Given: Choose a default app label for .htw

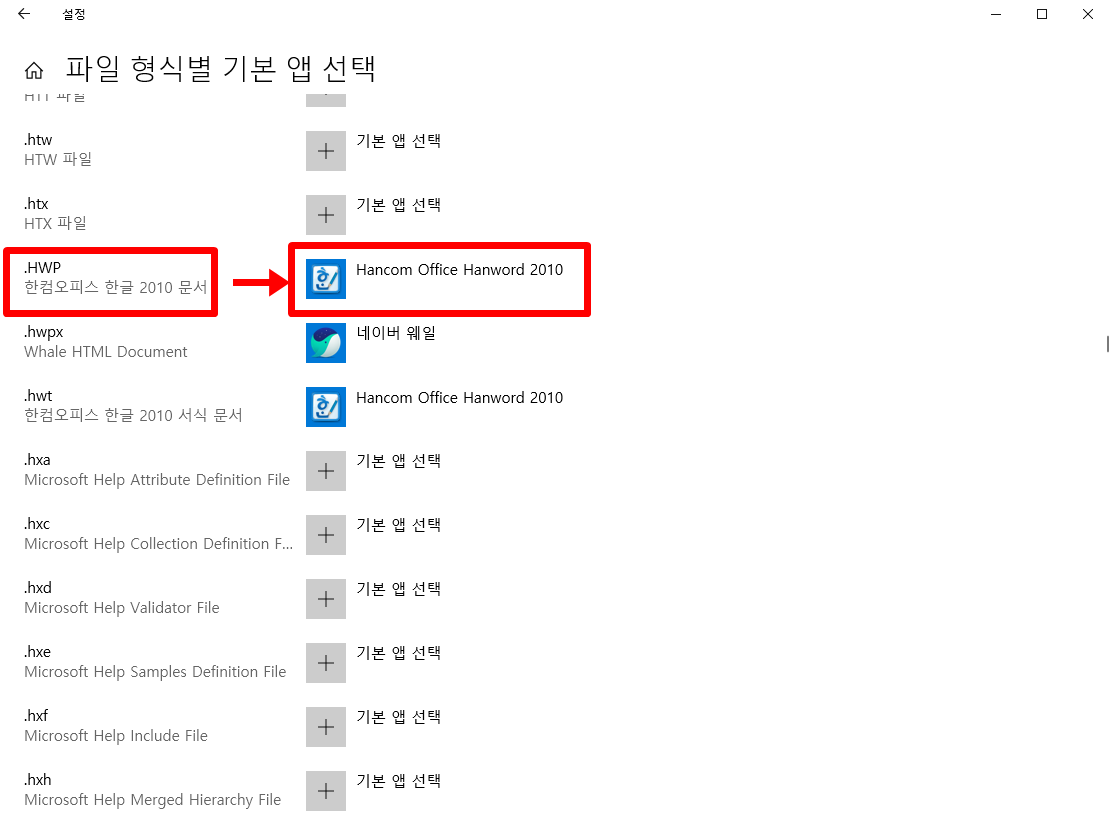Looking at the screenshot, I should (399, 141).
